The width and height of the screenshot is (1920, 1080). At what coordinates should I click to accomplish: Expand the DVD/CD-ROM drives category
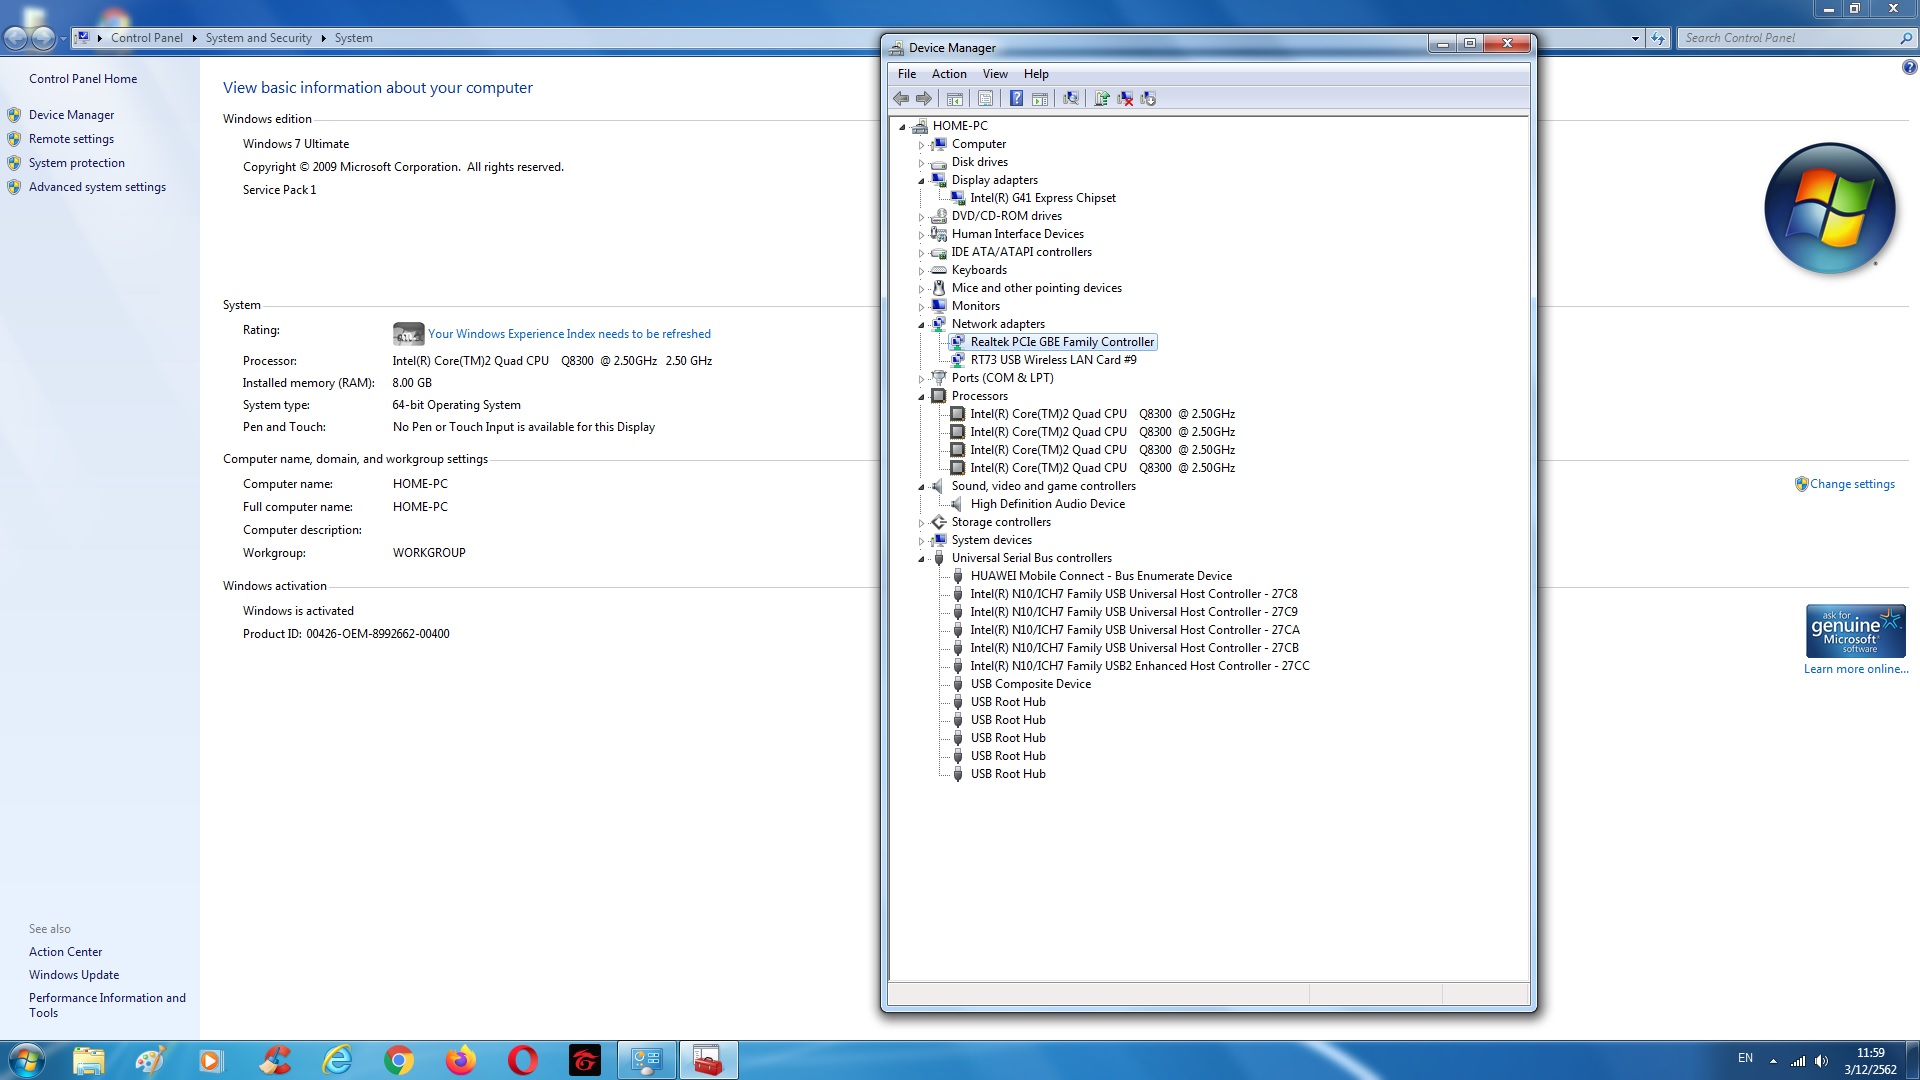point(921,217)
